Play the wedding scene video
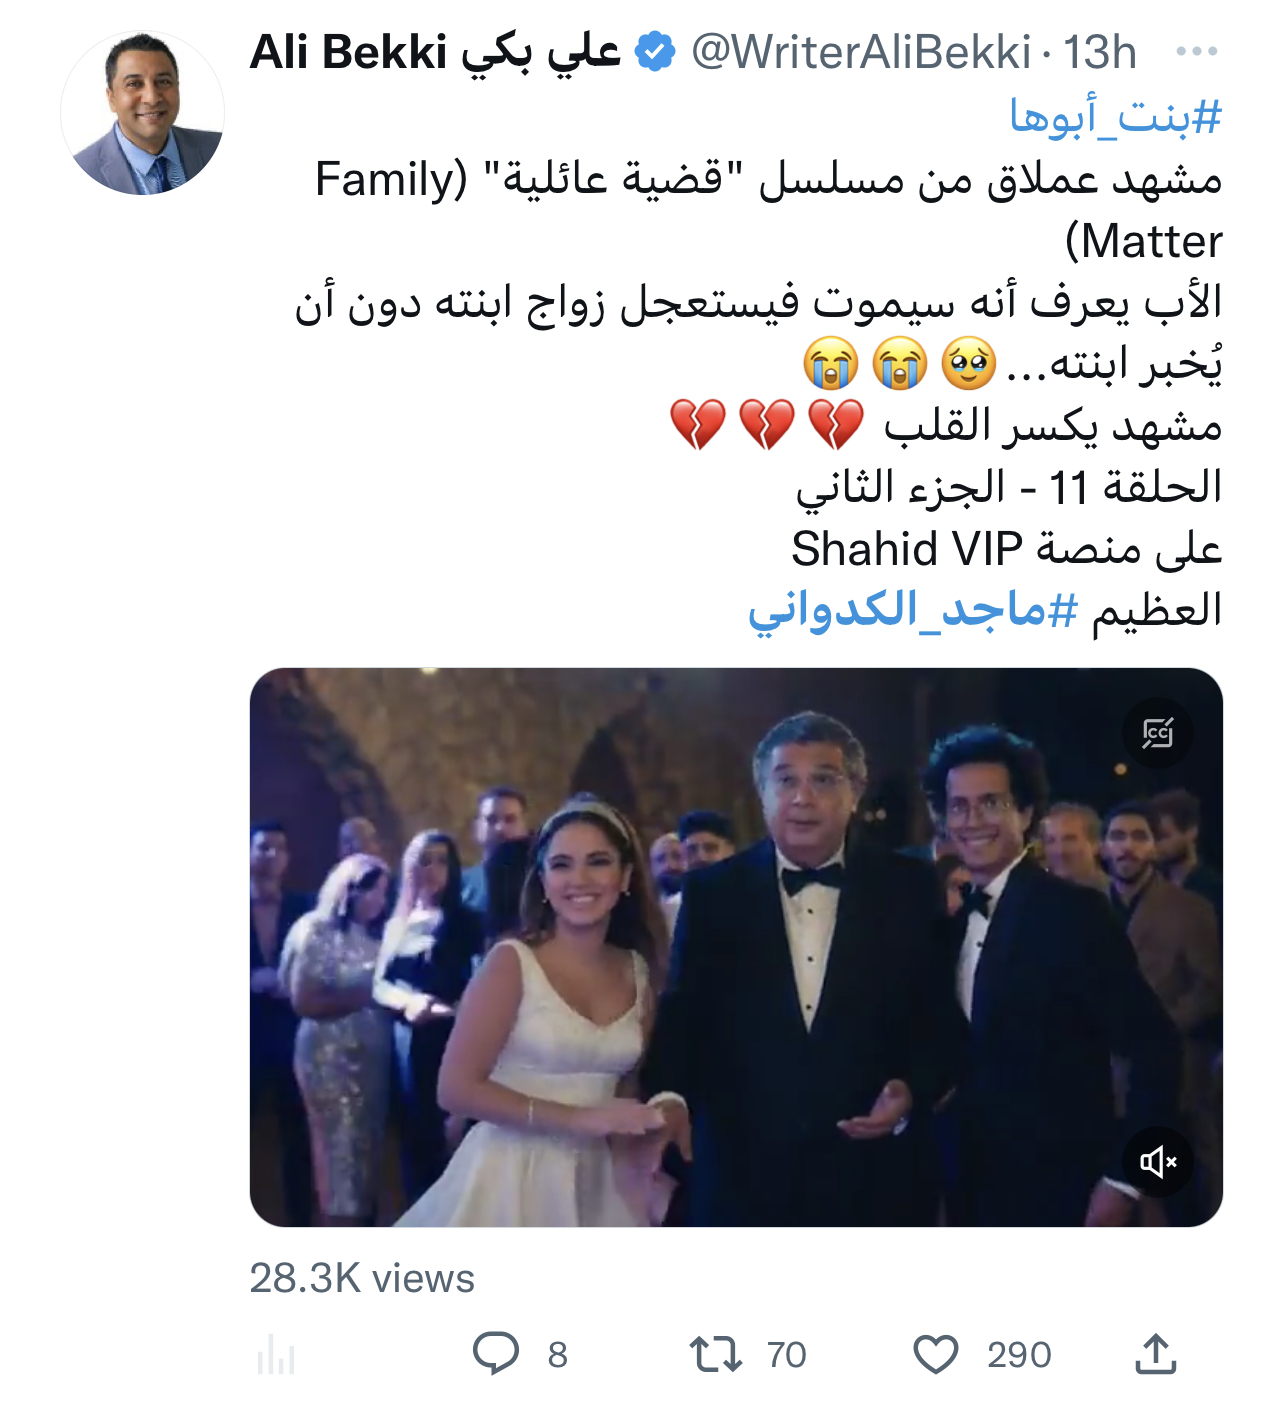 [736, 947]
